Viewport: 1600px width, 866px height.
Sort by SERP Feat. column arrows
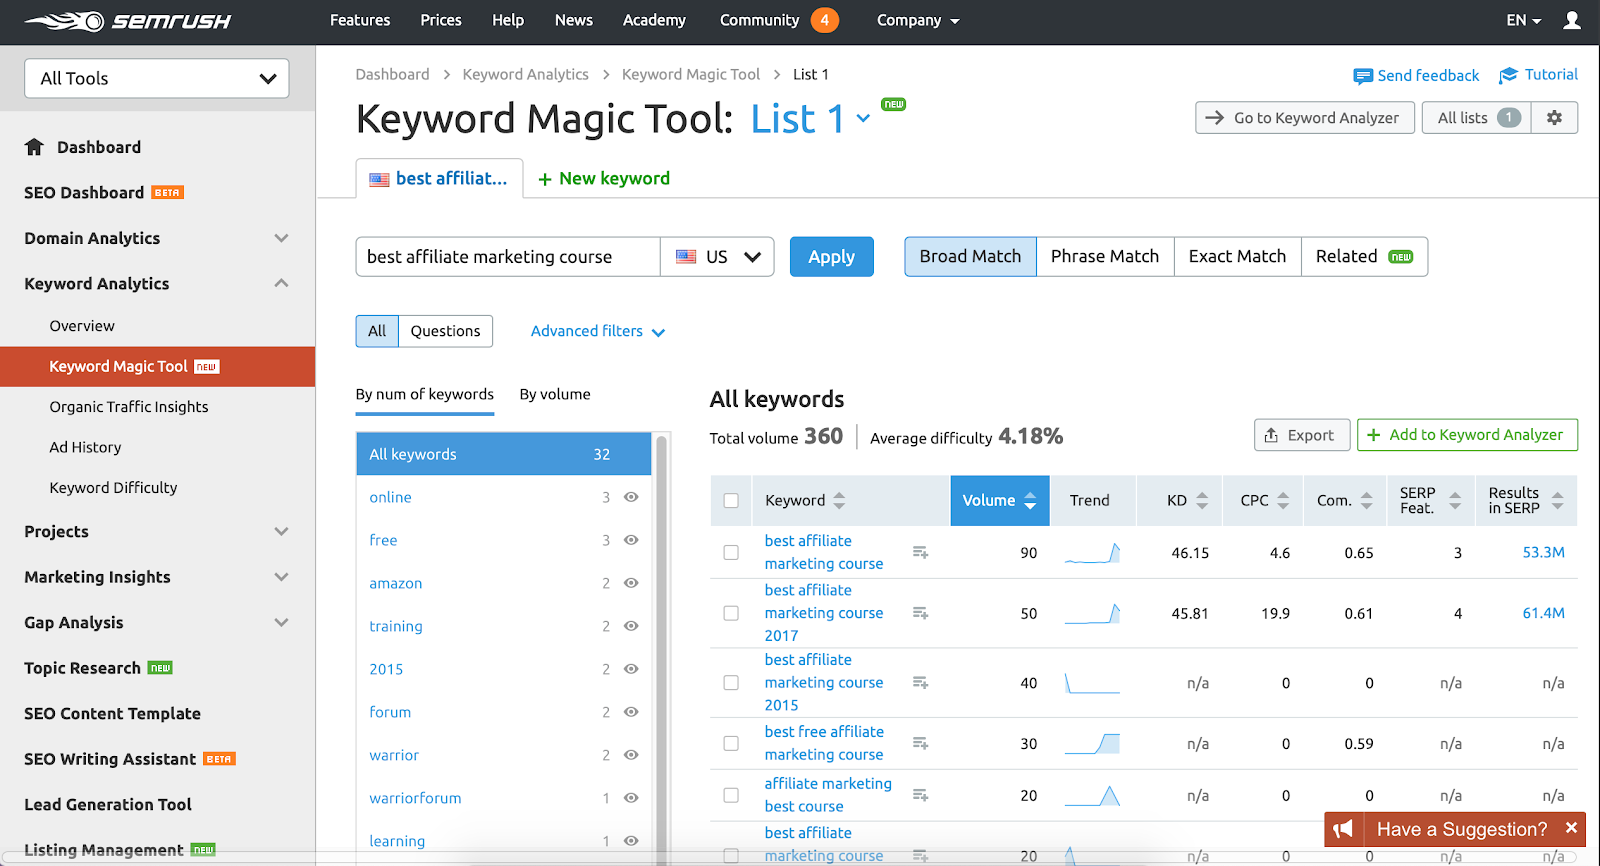(1455, 500)
